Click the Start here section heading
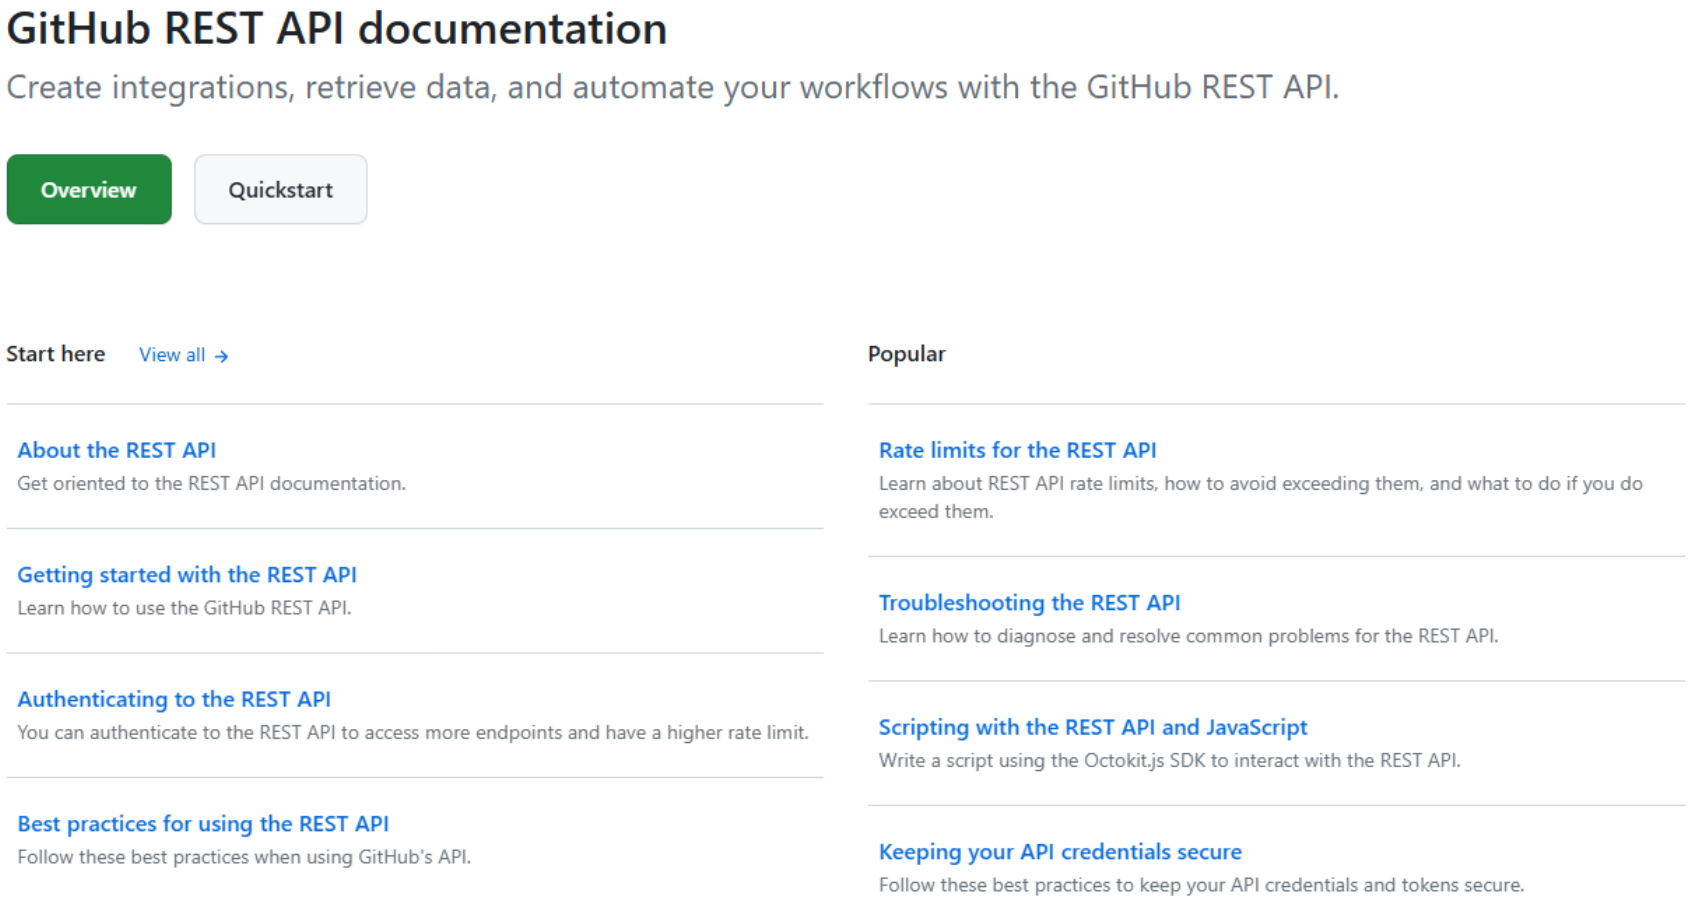The width and height of the screenshot is (1706, 922). 56,354
